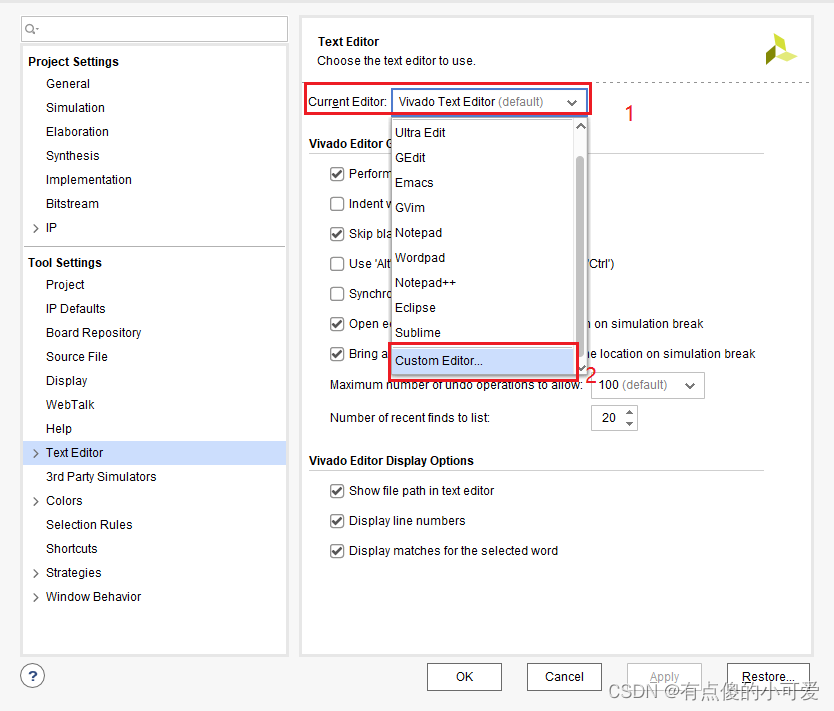This screenshot has height=711, width=834.
Task: Expand the Text Editor tree node
Action: tap(36, 453)
